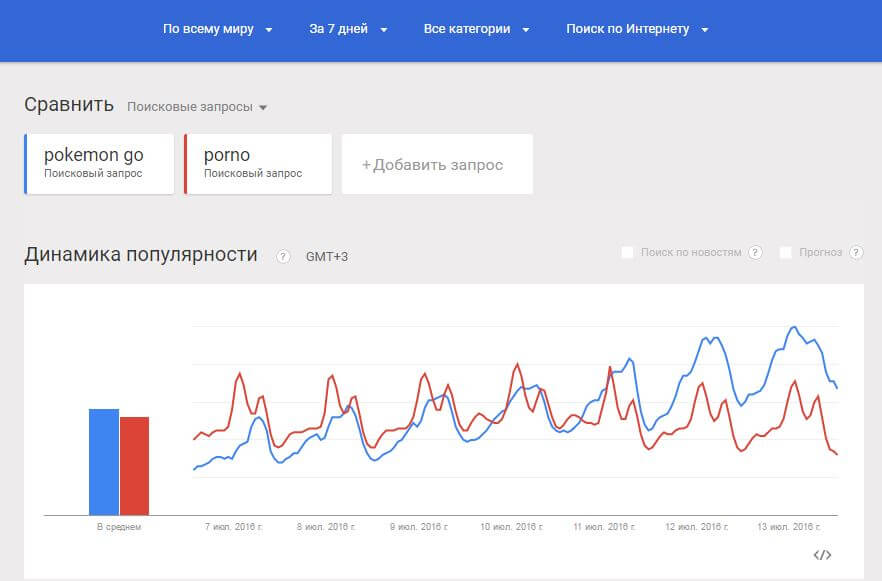Screen dimensions: 882x581
Task: Click the +Добавить запрос button
Action: [437, 165]
